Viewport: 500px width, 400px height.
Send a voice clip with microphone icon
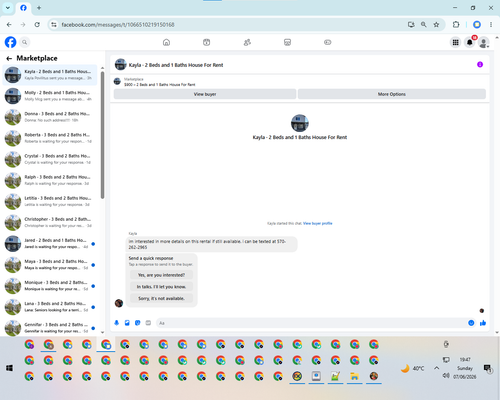click(117, 323)
